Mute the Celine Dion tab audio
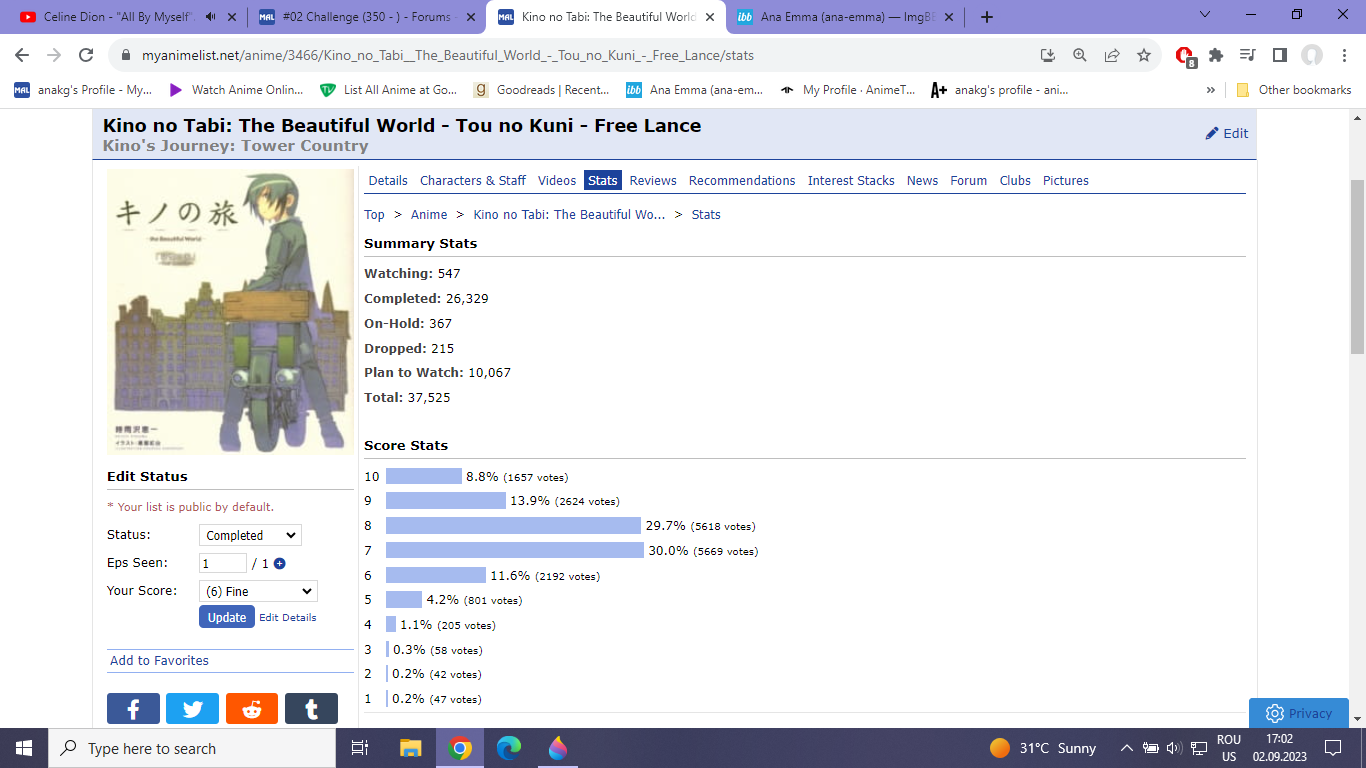The width and height of the screenshot is (1366, 768). point(210,17)
